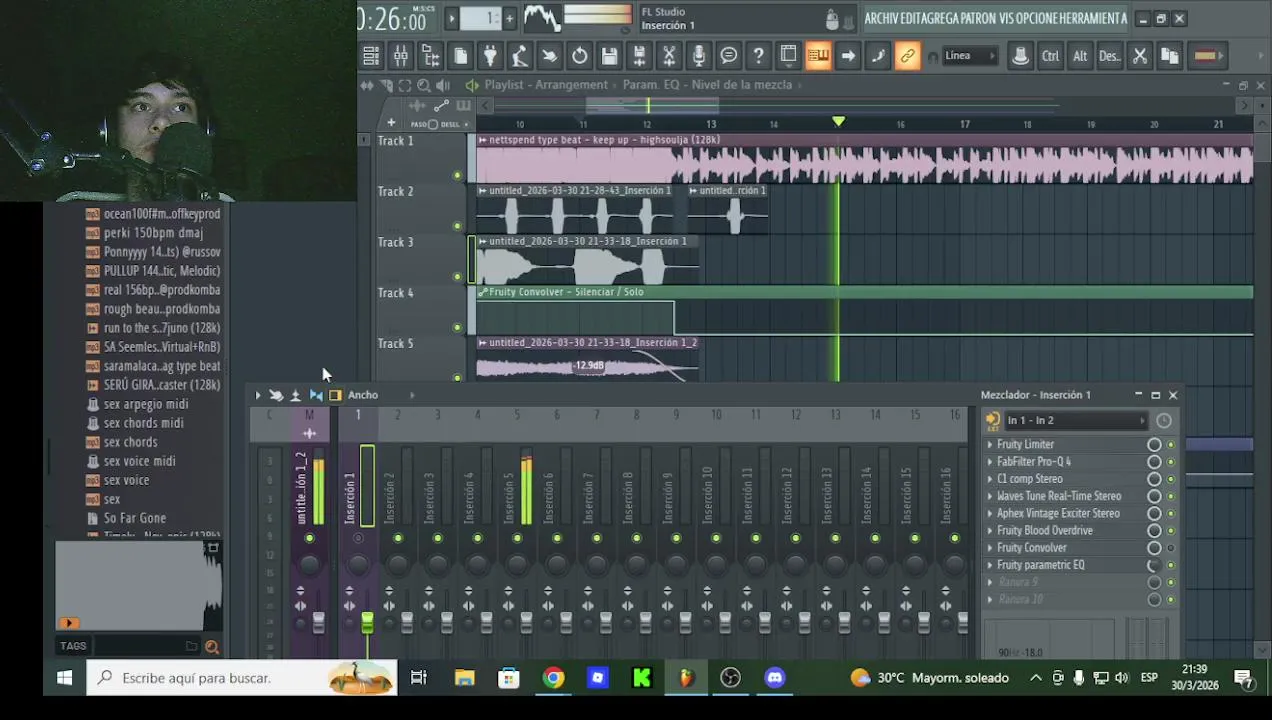This screenshot has height=720, width=1272.
Task: Click the mixer latency clock icon
Action: click(x=1163, y=421)
